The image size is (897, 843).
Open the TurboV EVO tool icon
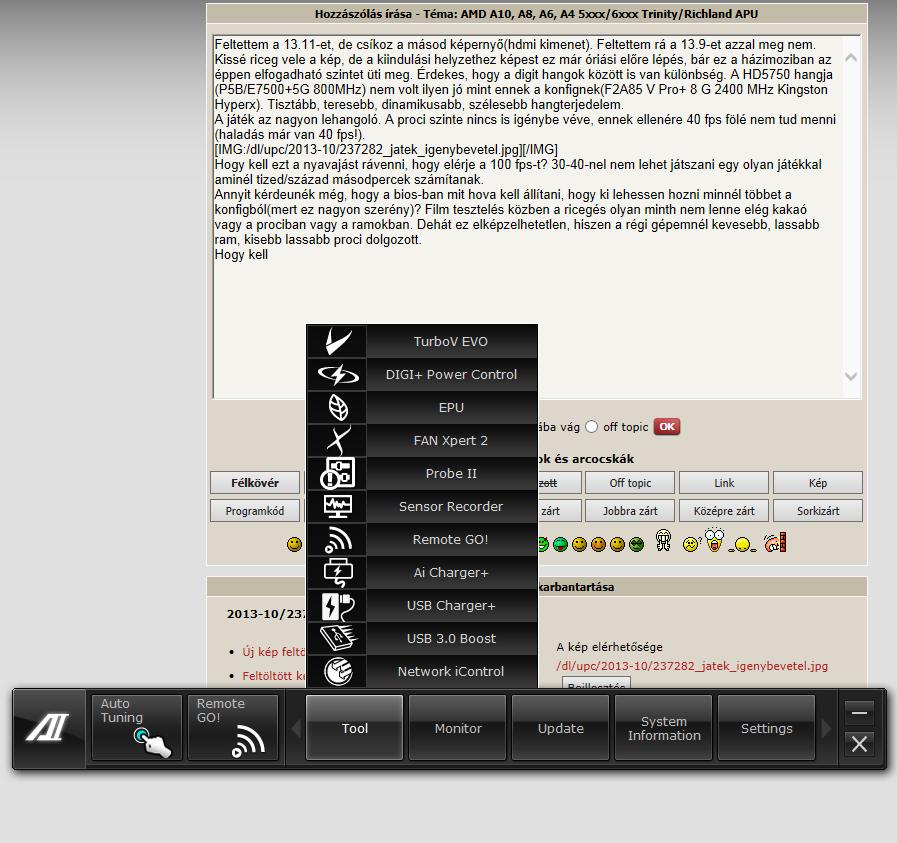coord(338,341)
